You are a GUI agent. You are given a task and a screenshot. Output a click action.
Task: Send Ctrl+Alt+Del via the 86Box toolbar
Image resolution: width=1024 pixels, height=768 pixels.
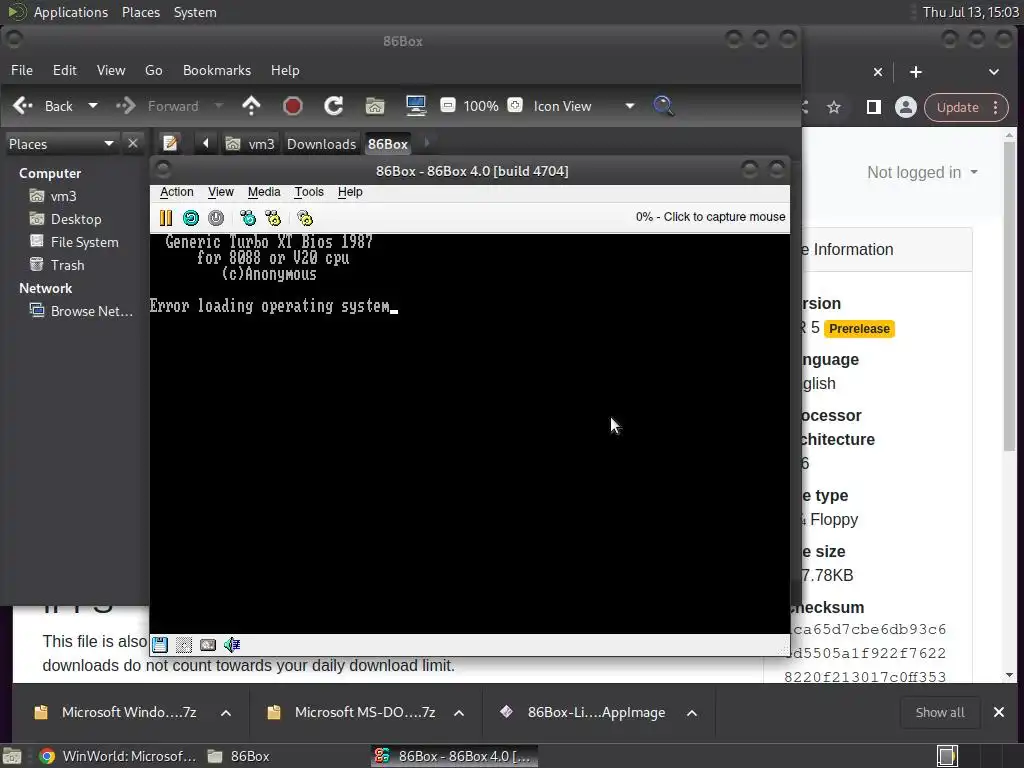[x=248, y=217]
